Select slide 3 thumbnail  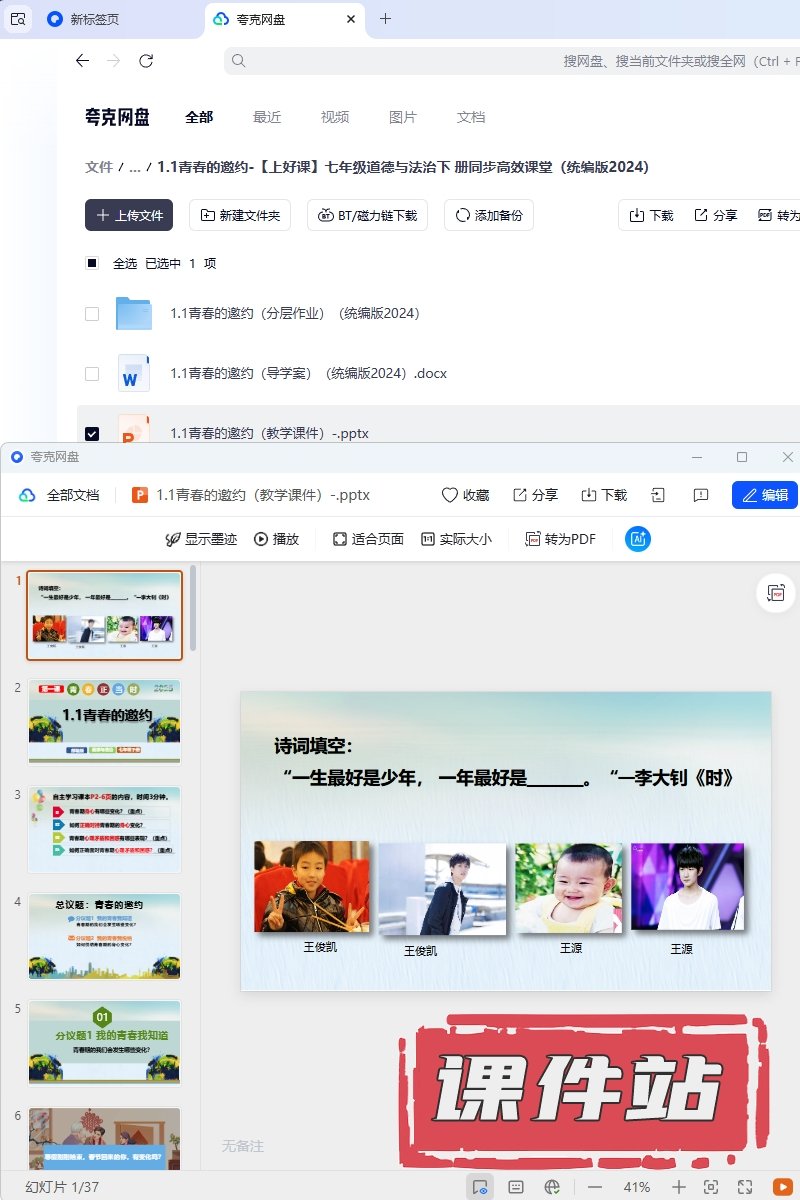coord(104,829)
